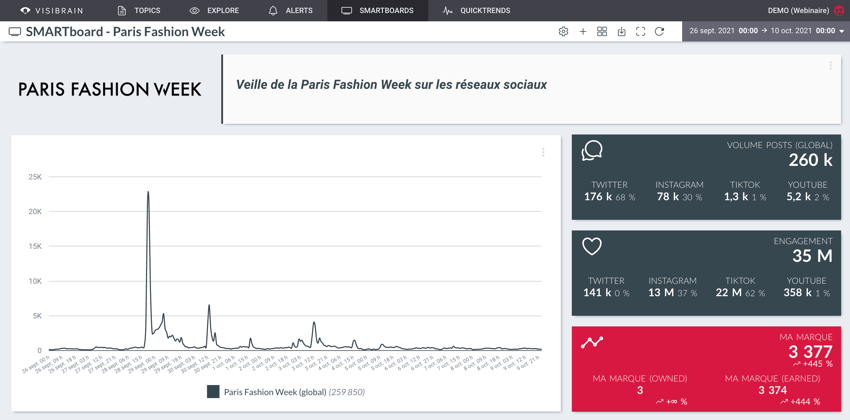
Task: Click the Alerts bell icon
Action: point(273,10)
